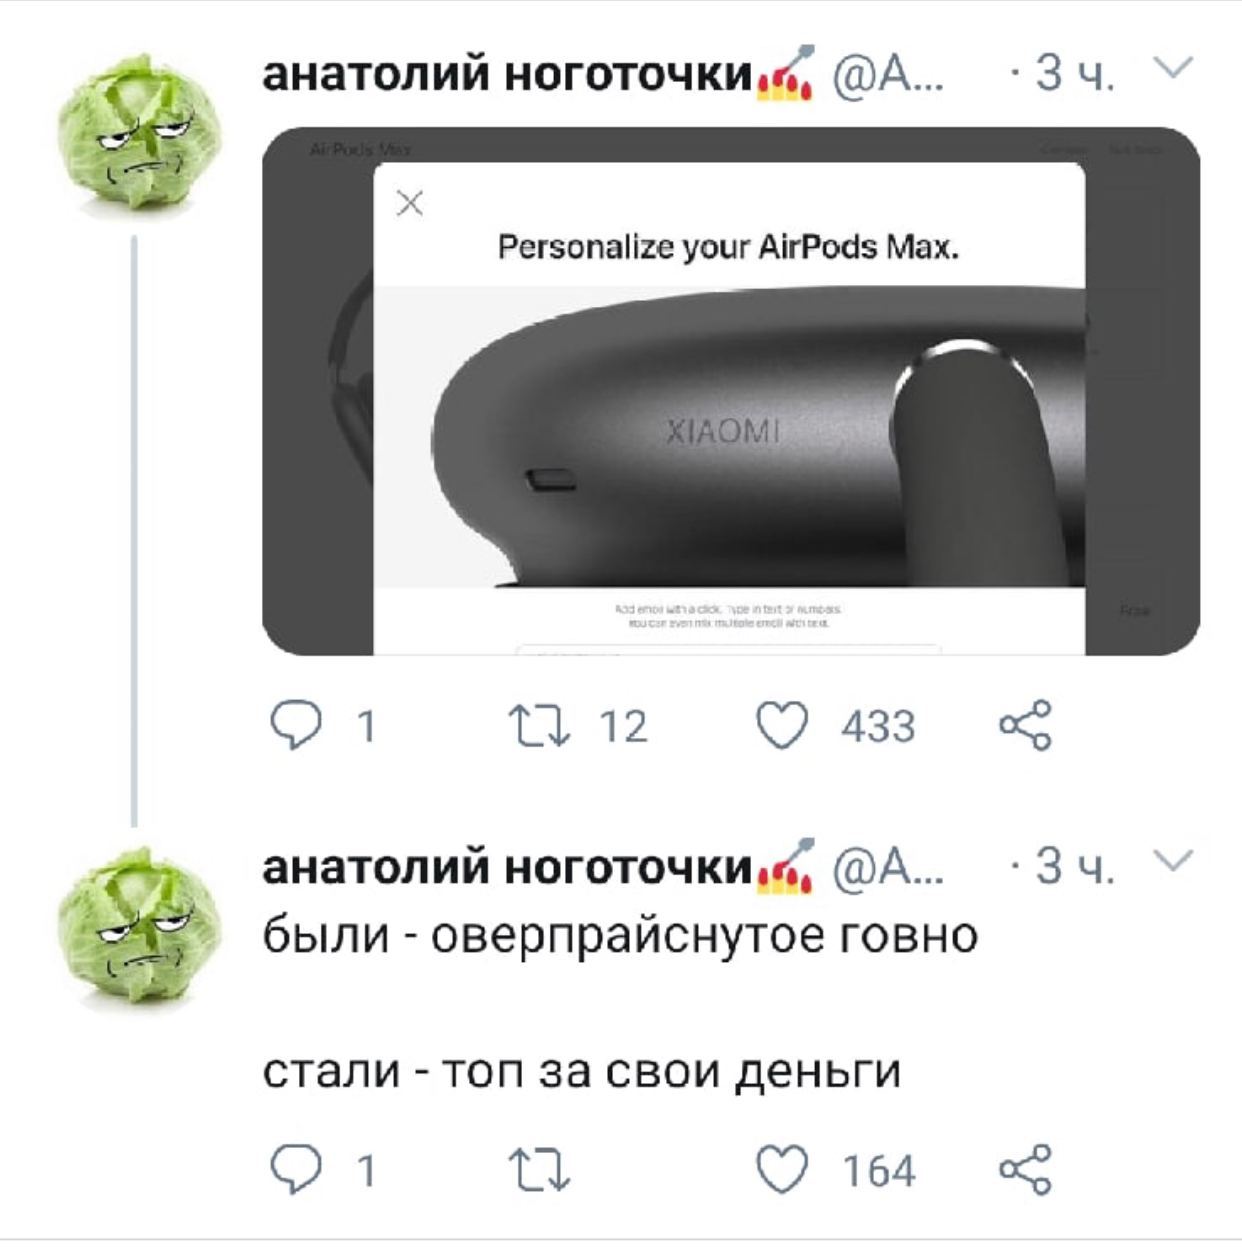Viewport: 1242px width, 1250px height.
Task: Open tweet text 'были - оверпрайснутое говно'
Action: pos(620,936)
